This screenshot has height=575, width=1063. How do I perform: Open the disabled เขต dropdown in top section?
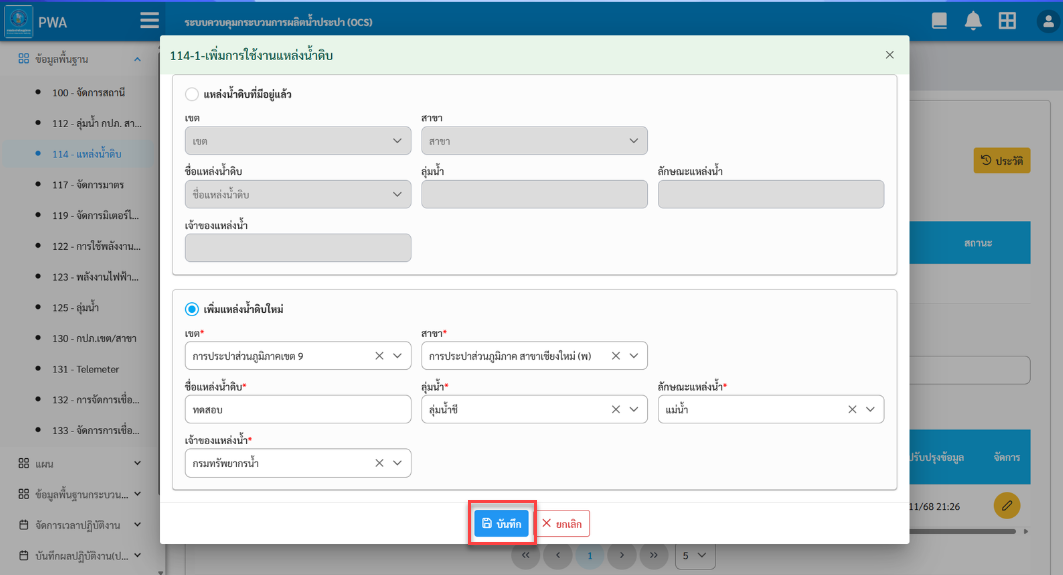click(298, 141)
